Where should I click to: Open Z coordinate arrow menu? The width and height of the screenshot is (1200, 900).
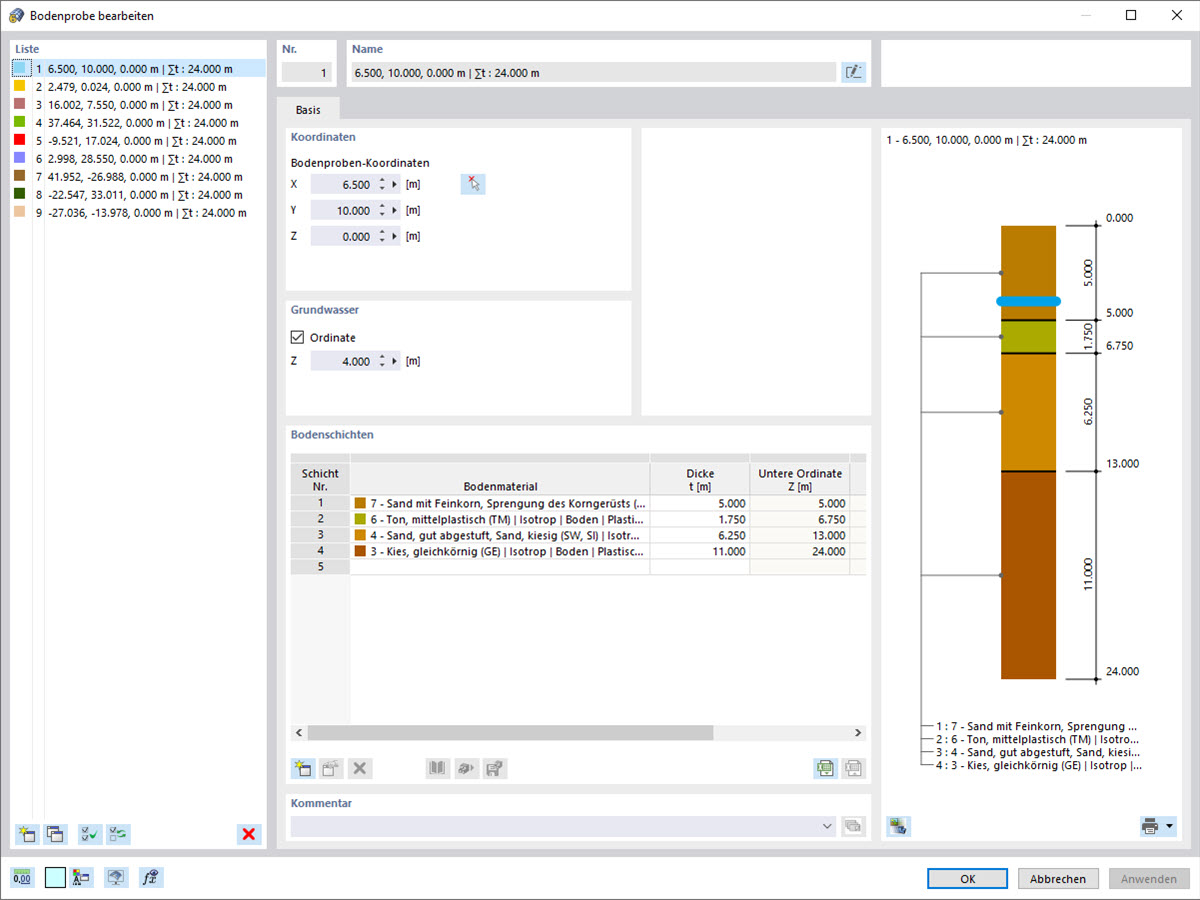point(395,236)
